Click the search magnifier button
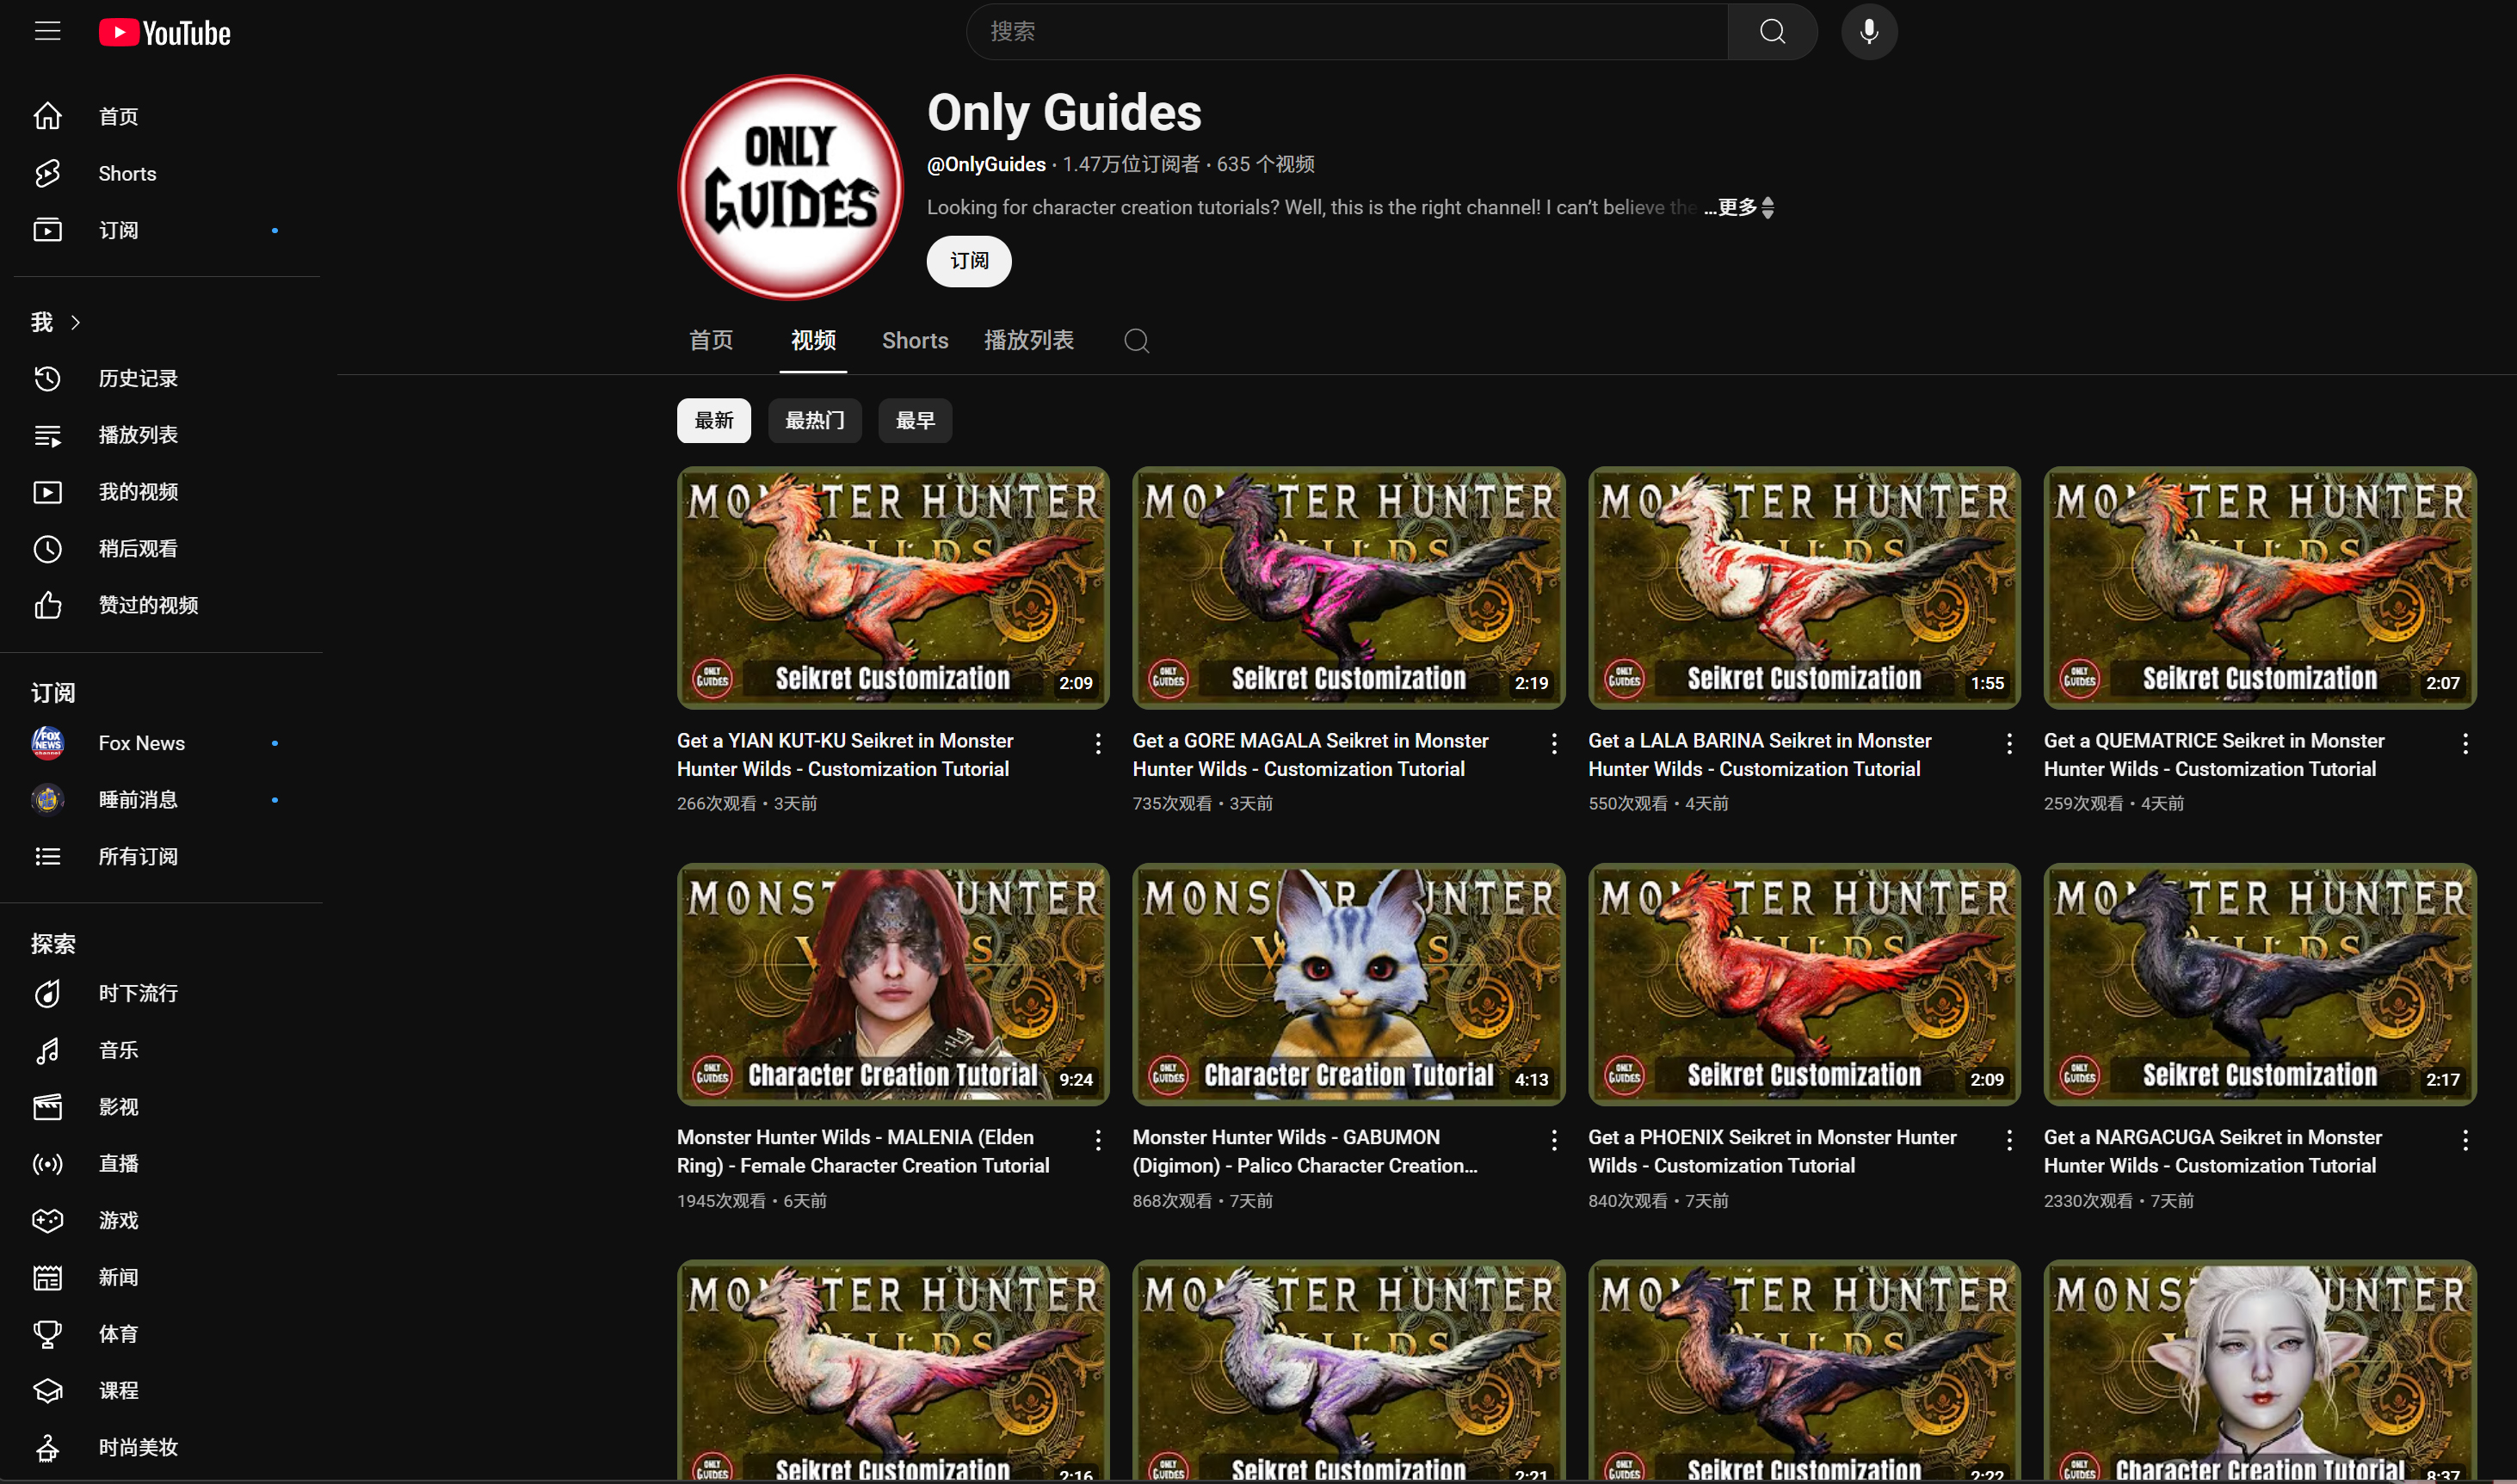 click(x=1772, y=32)
